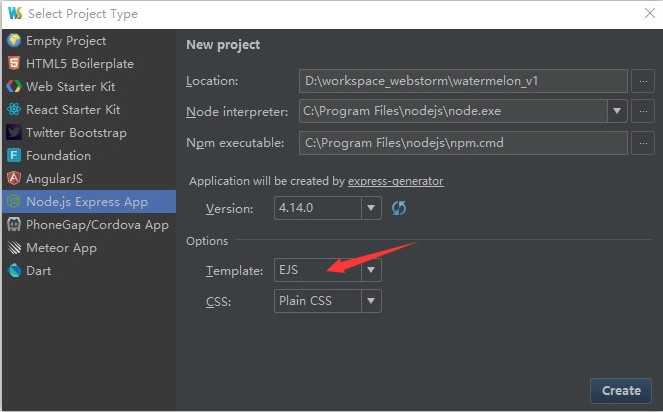The height and width of the screenshot is (412, 663).
Task: Click the Web Starter Kit icon
Action: (14, 86)
